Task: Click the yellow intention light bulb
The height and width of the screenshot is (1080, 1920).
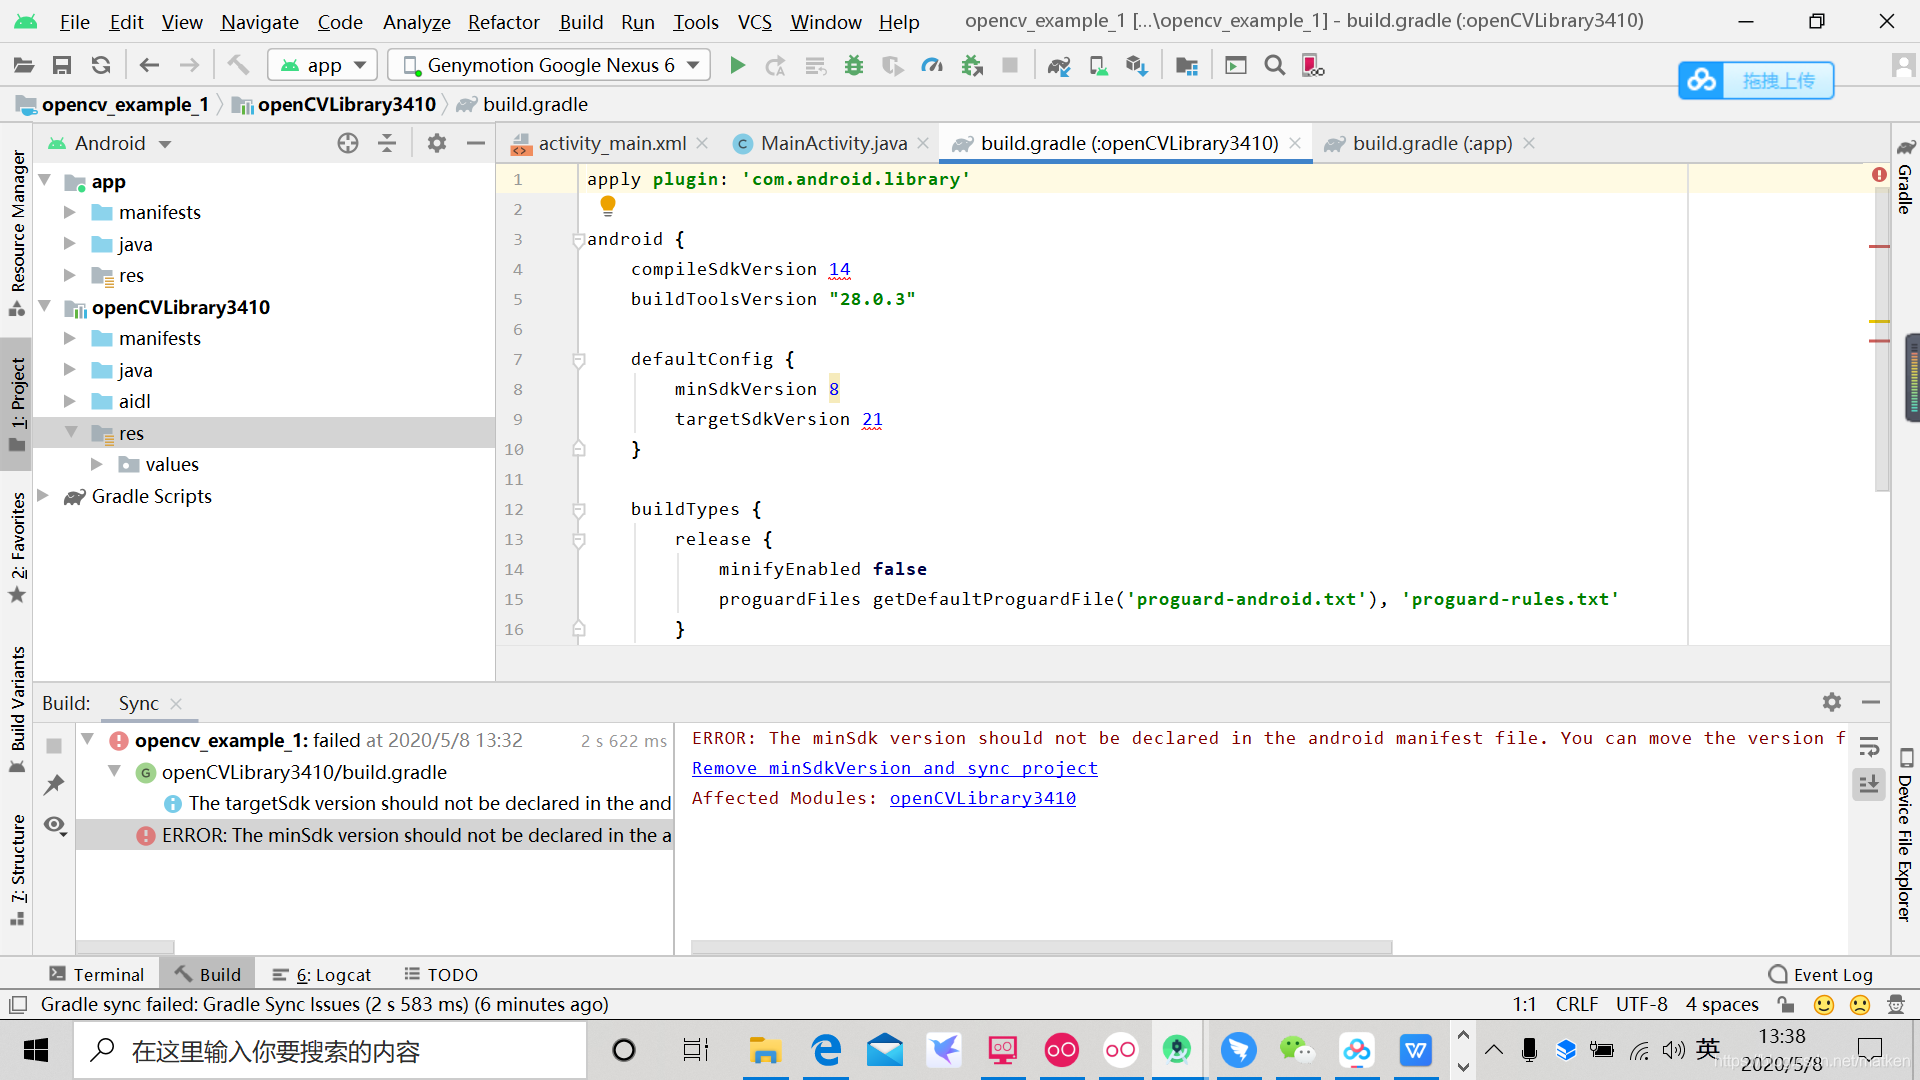Action: point(608,206)
